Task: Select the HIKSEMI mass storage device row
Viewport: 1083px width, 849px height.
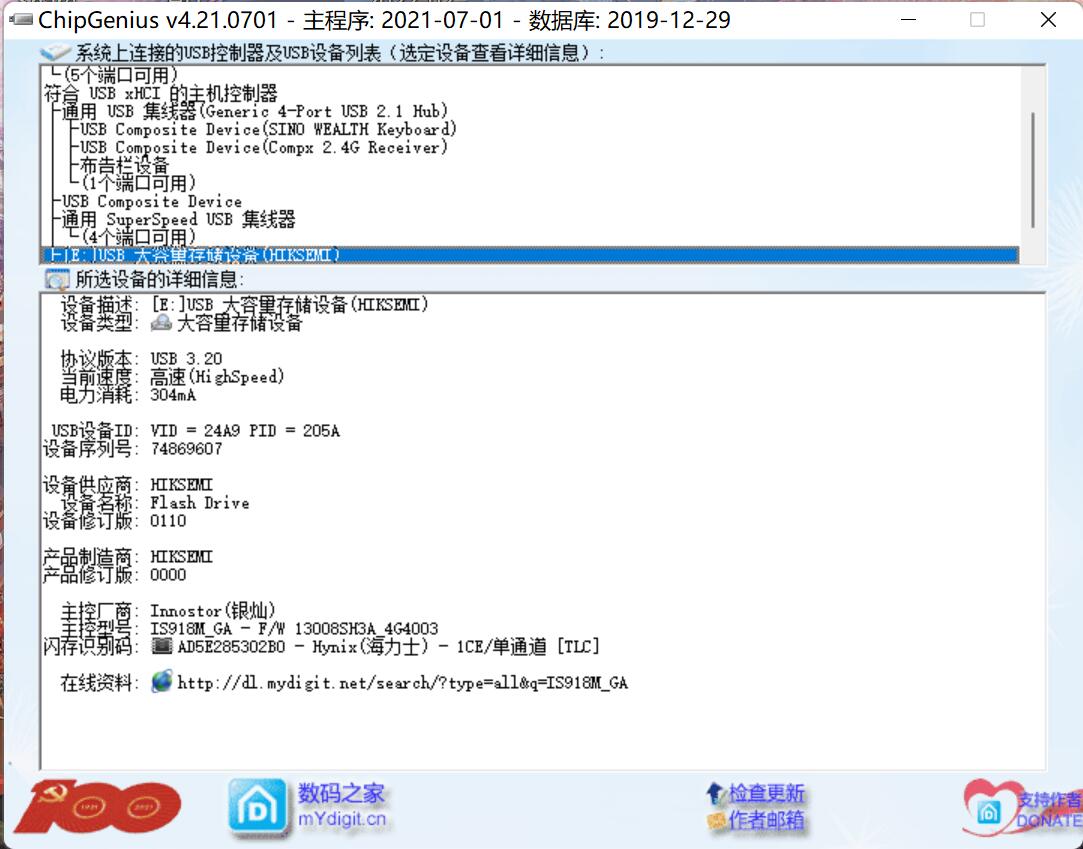Action: (530, 255)
